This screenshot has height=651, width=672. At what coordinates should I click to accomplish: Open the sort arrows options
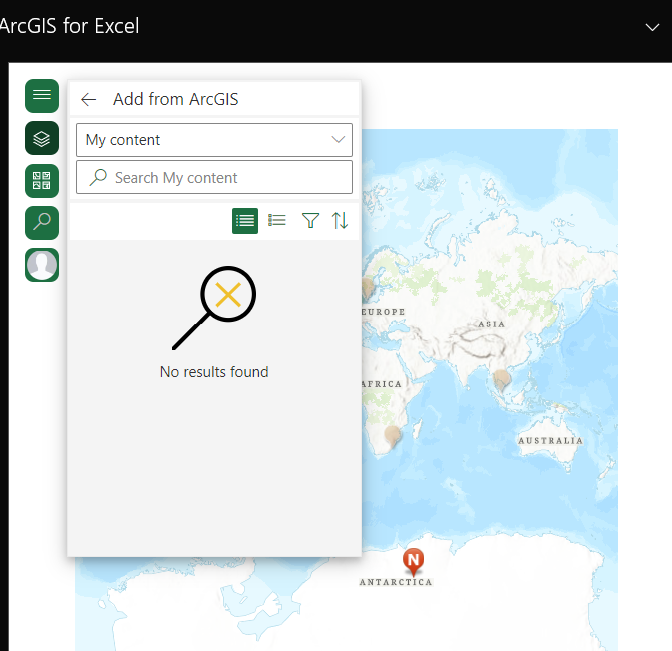click(340, 220)
